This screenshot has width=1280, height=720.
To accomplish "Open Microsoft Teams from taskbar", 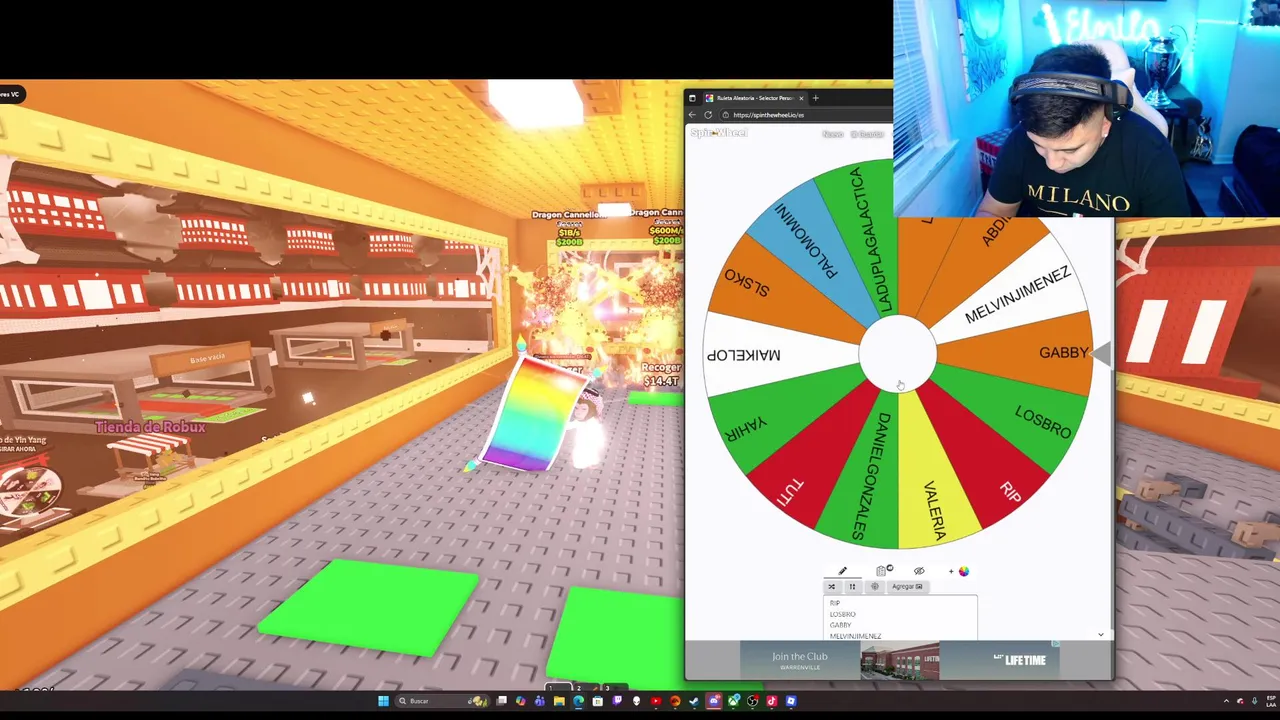I will tap(540, 701).
